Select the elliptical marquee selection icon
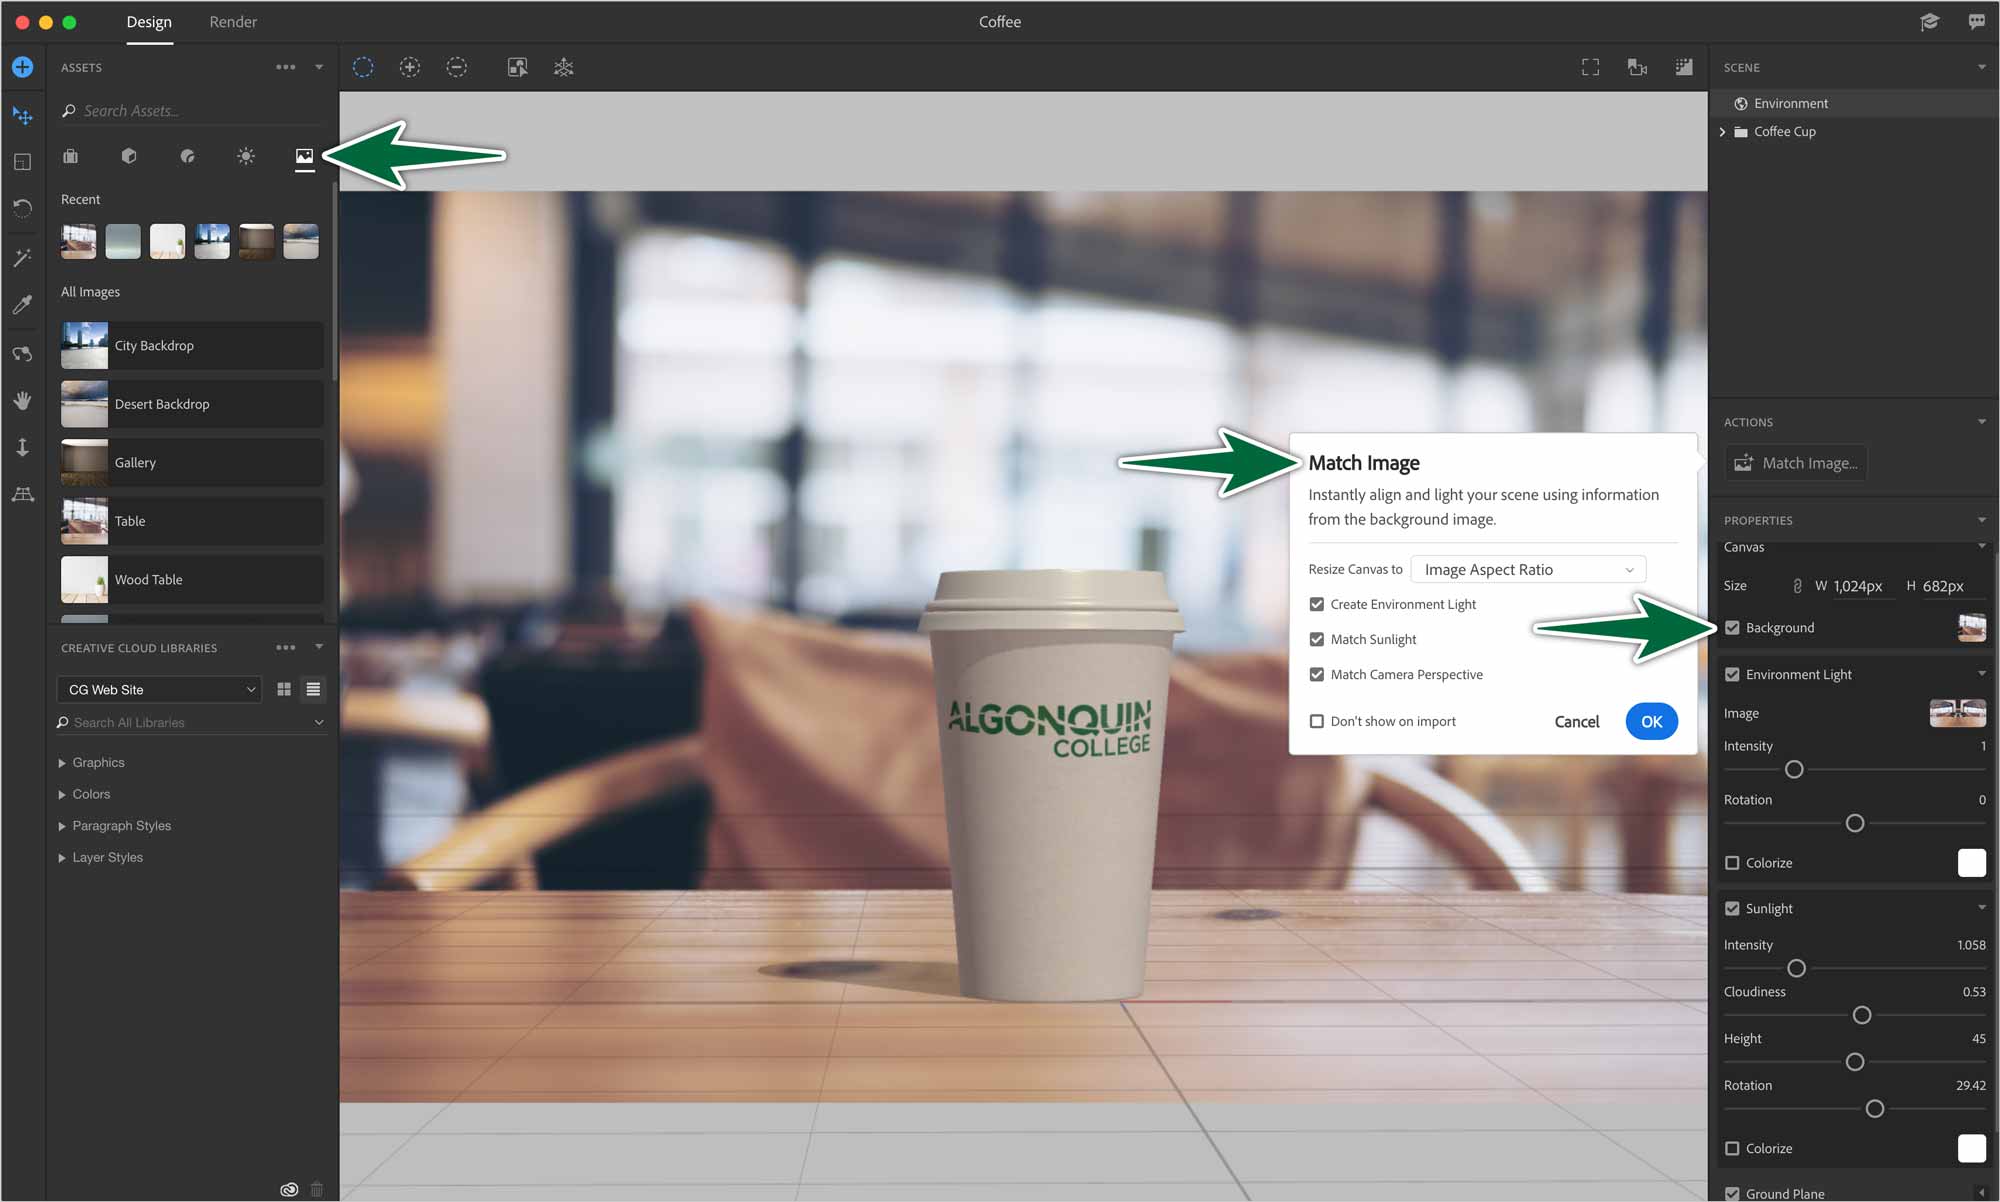 tap(363, 67)
